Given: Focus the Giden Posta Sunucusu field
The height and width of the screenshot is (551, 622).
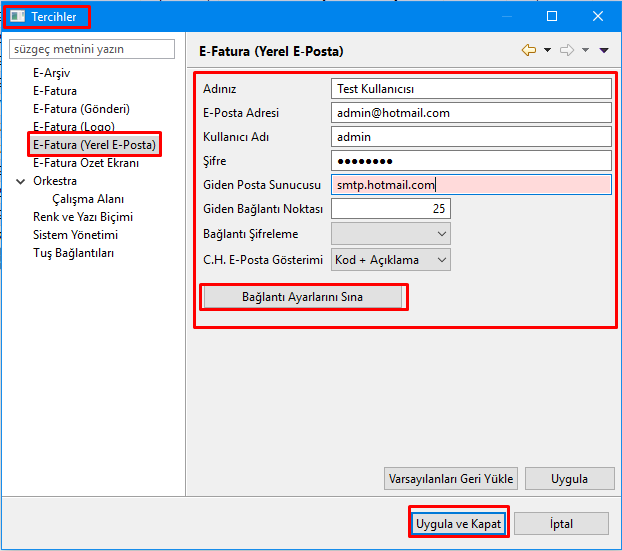Looking at the screenshot, I should (470, 185).
